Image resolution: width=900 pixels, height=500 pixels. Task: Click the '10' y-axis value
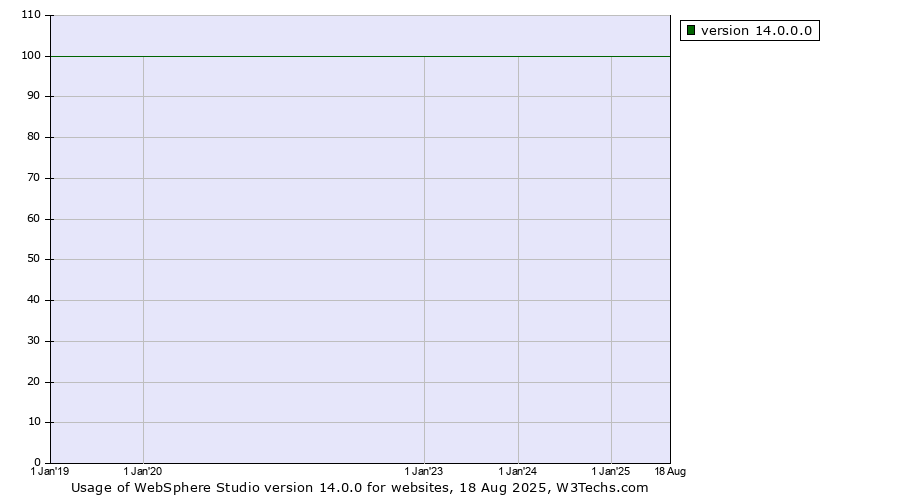(x=33, y=422)
